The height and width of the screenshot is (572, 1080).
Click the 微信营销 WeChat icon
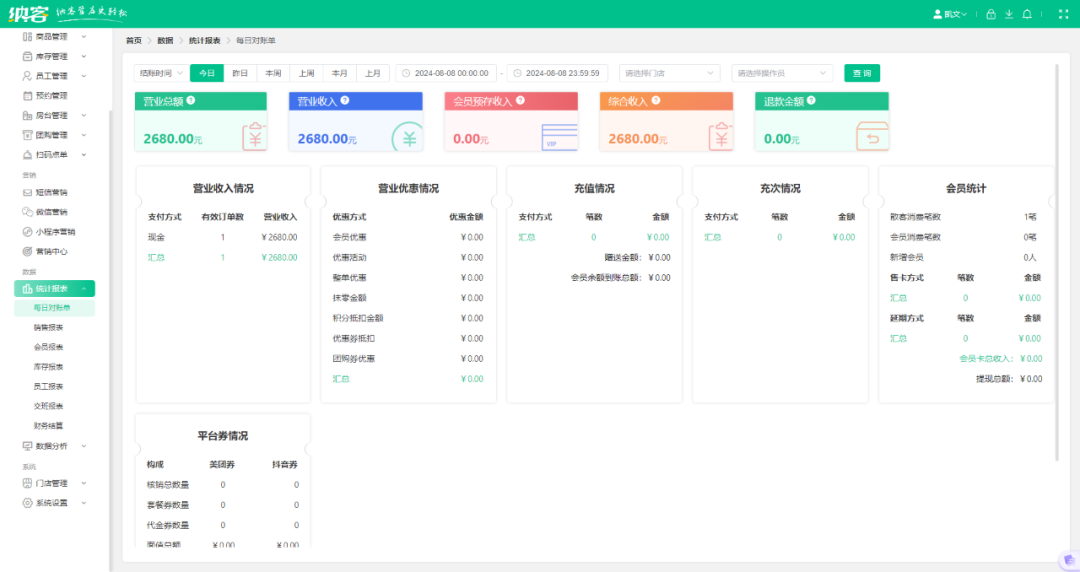(x=27, y=212)
